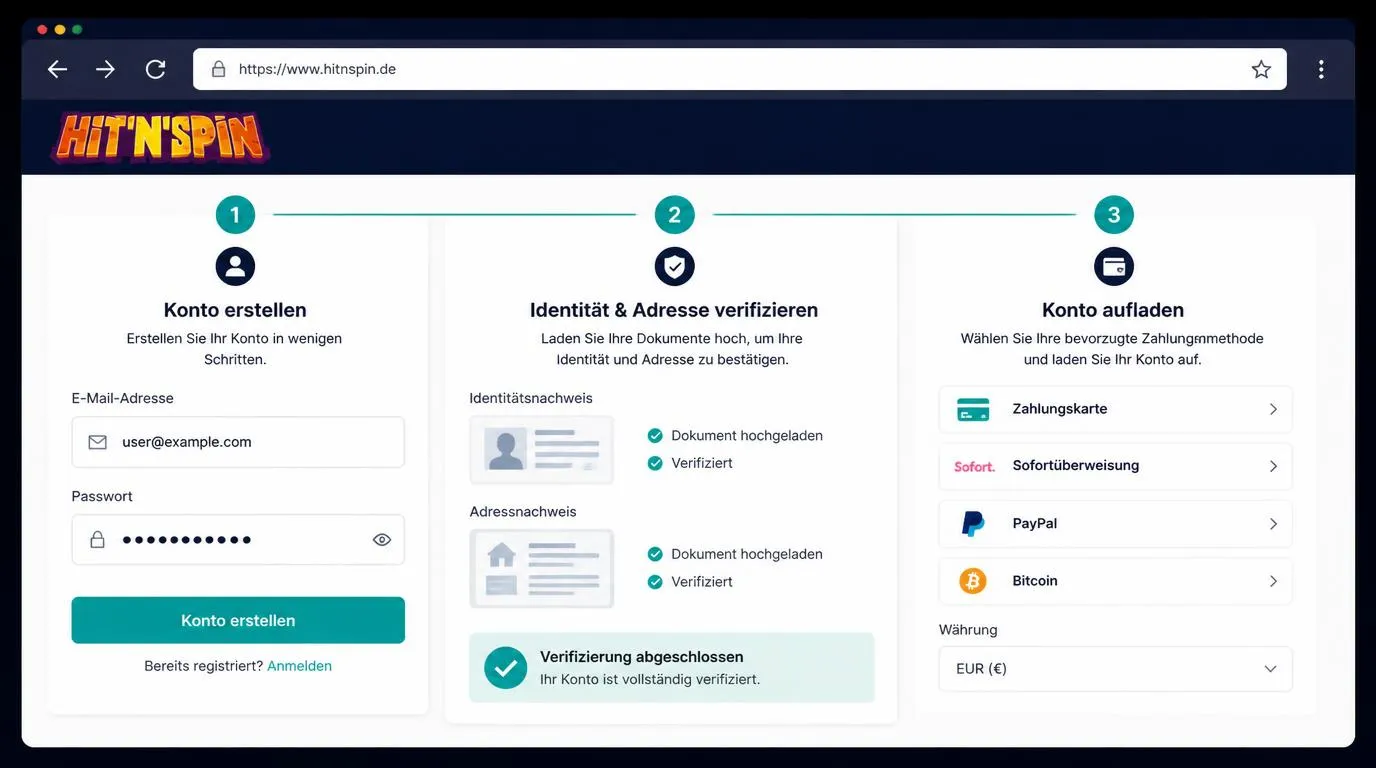Click the browser forward arrow

tap(105, 69)
